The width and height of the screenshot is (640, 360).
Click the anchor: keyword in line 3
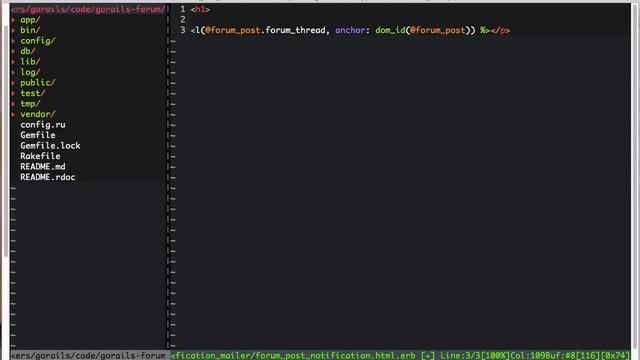tap(353, 30)
